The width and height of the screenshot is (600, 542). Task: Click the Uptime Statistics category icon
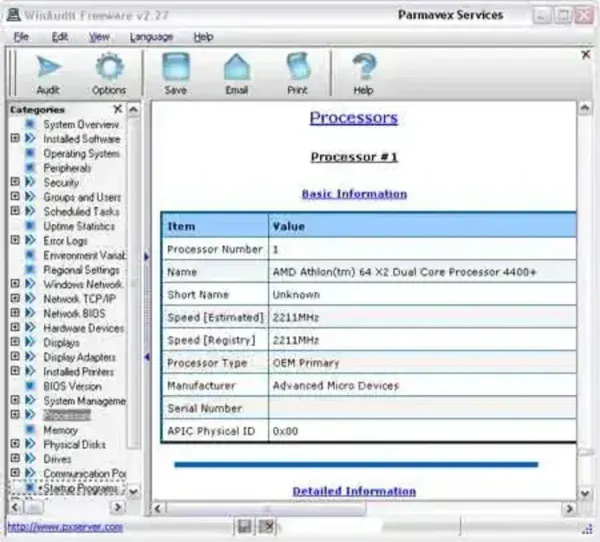[30, 226]
